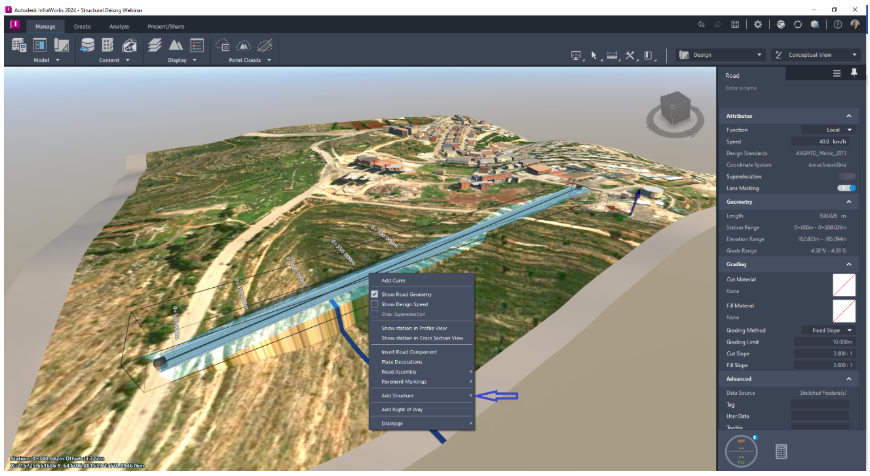This screenshot has width=870, height=476.
Task: Expand the Display group dropdown
Action: 195,60
